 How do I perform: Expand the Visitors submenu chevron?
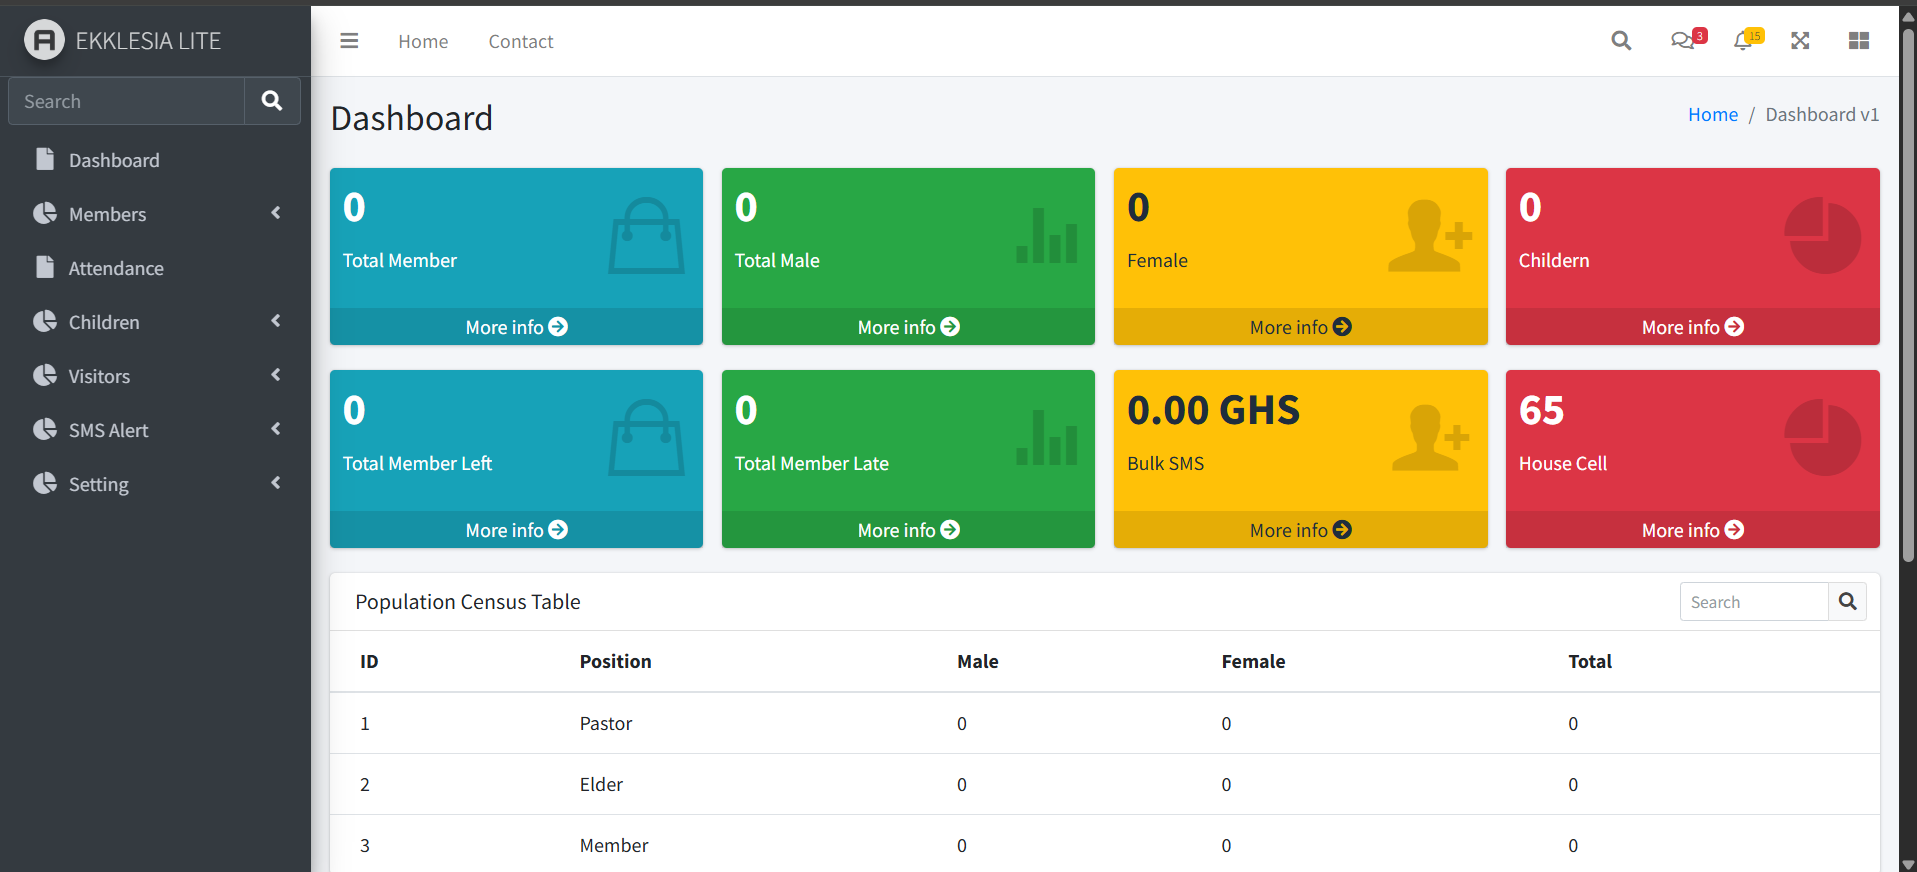tap(276, 375)
